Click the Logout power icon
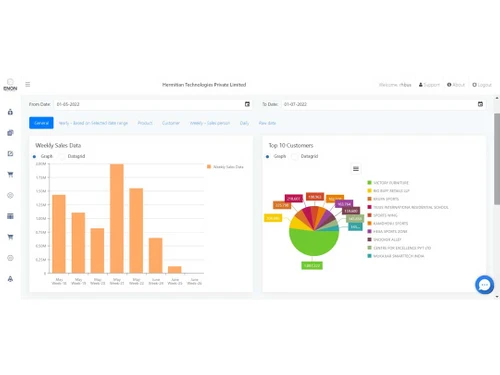Viewport: 500px width, 375px height. (474, 85)
